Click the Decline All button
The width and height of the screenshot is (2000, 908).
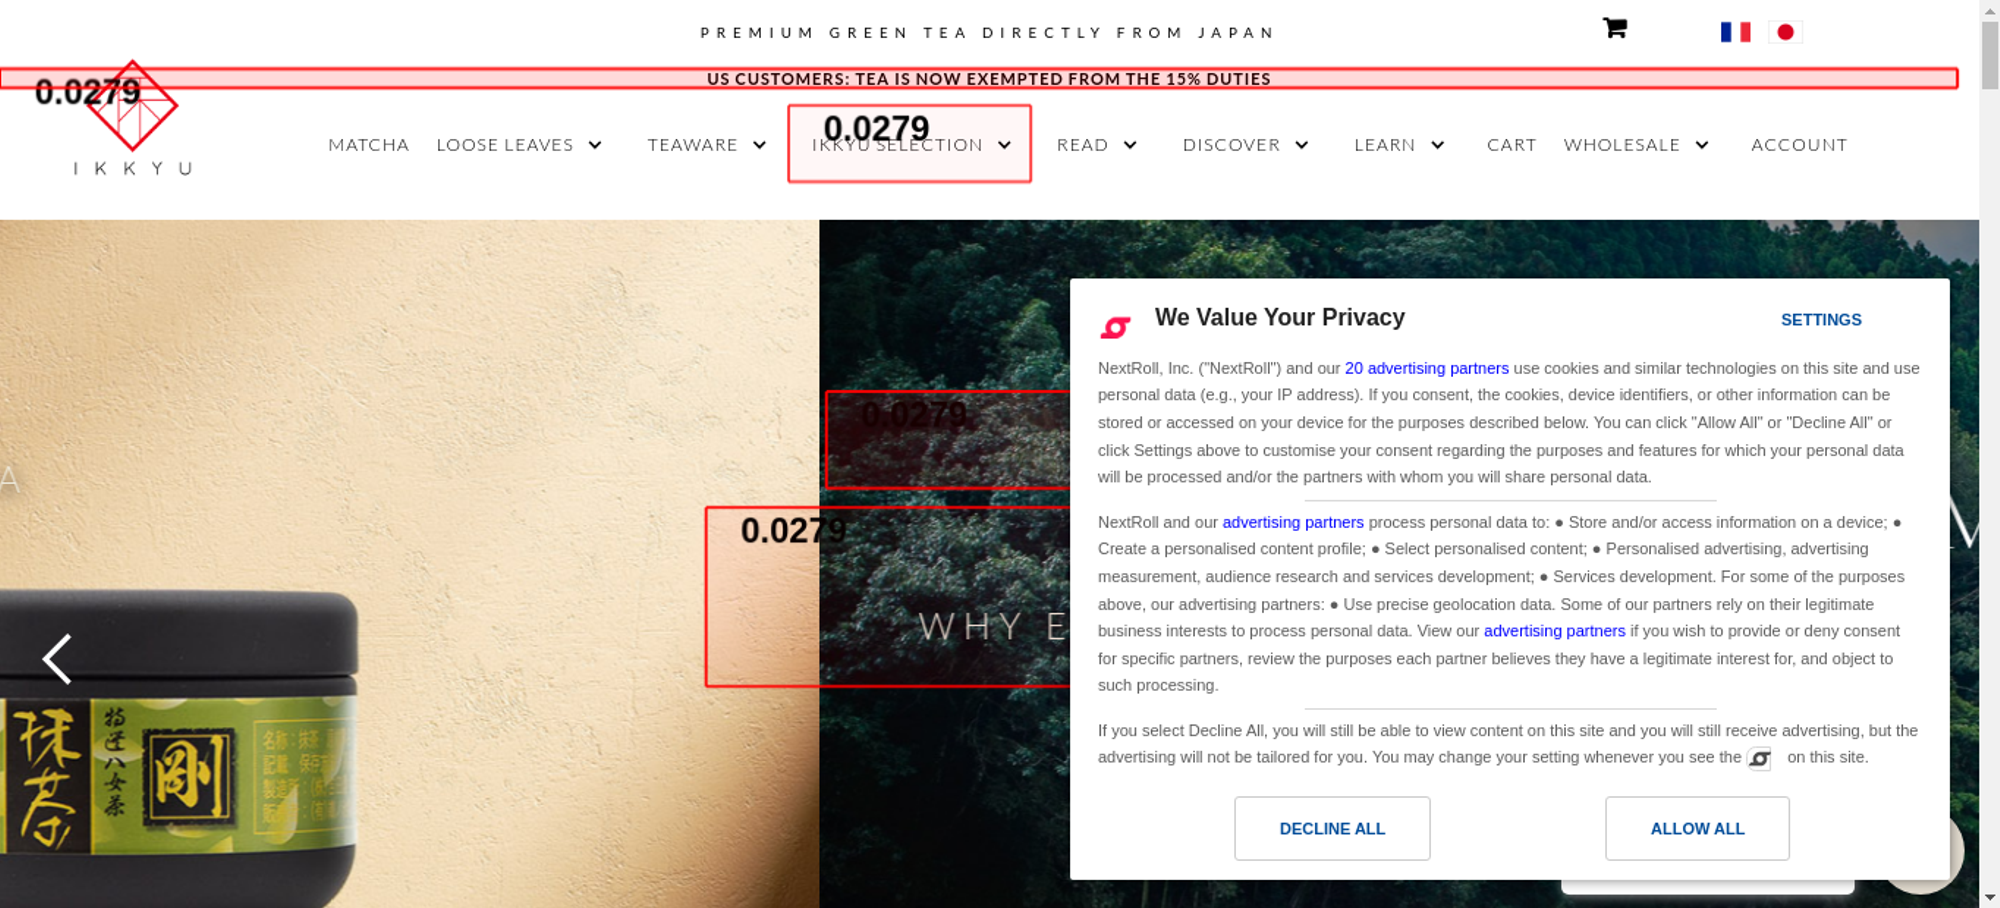coord(1332,828)
